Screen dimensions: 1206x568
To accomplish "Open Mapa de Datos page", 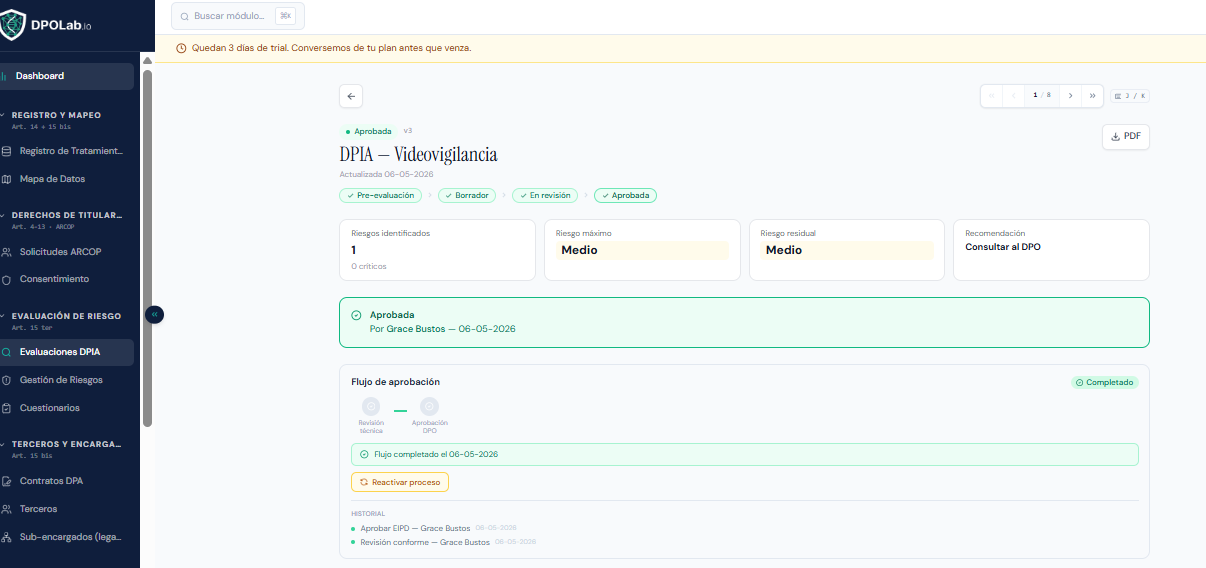I will (66, 179).
